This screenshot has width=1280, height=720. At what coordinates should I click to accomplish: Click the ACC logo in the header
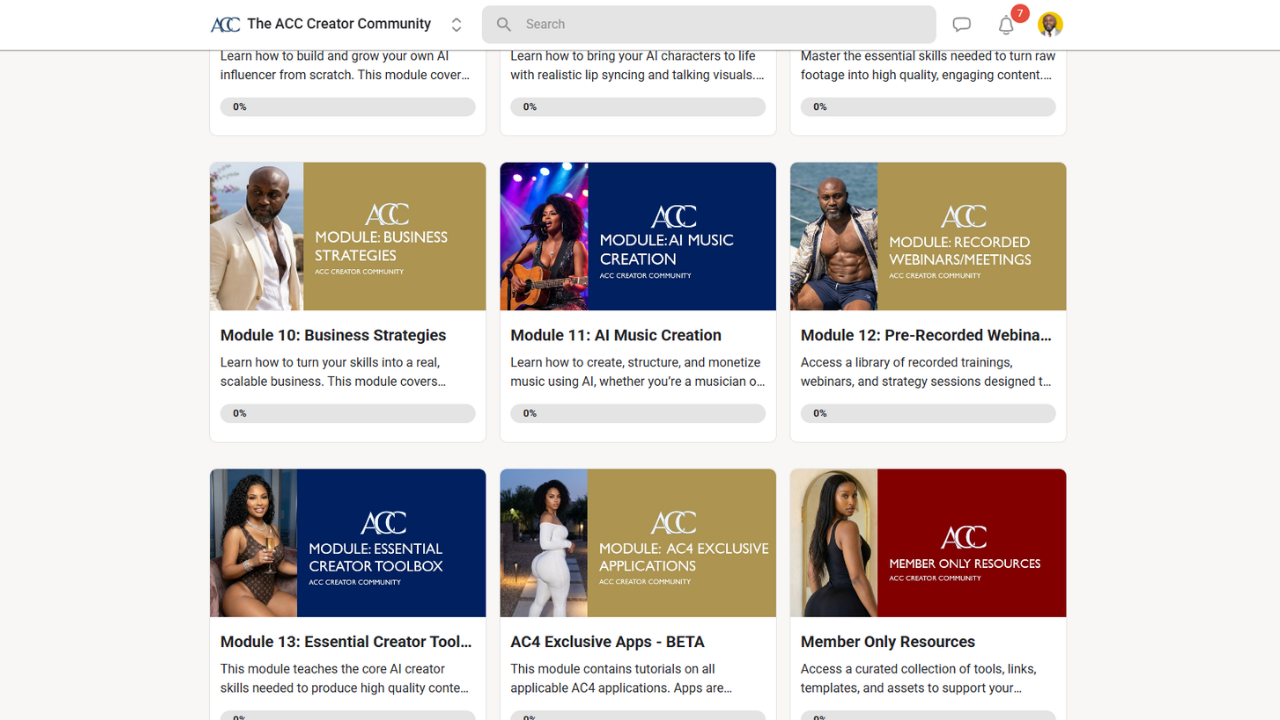pos(225,24)
